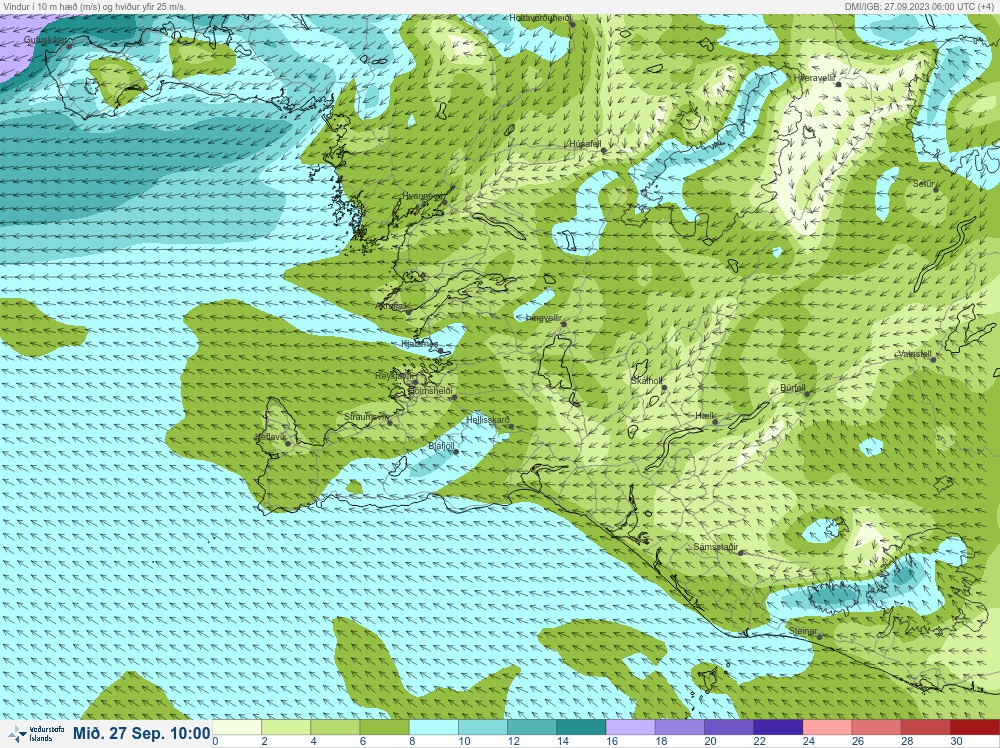Image resolution: width=1000 pixels, height=748 pixels.
Task: Click the 2–4 m/s light green legend swatch
Action: click(286, 728)
